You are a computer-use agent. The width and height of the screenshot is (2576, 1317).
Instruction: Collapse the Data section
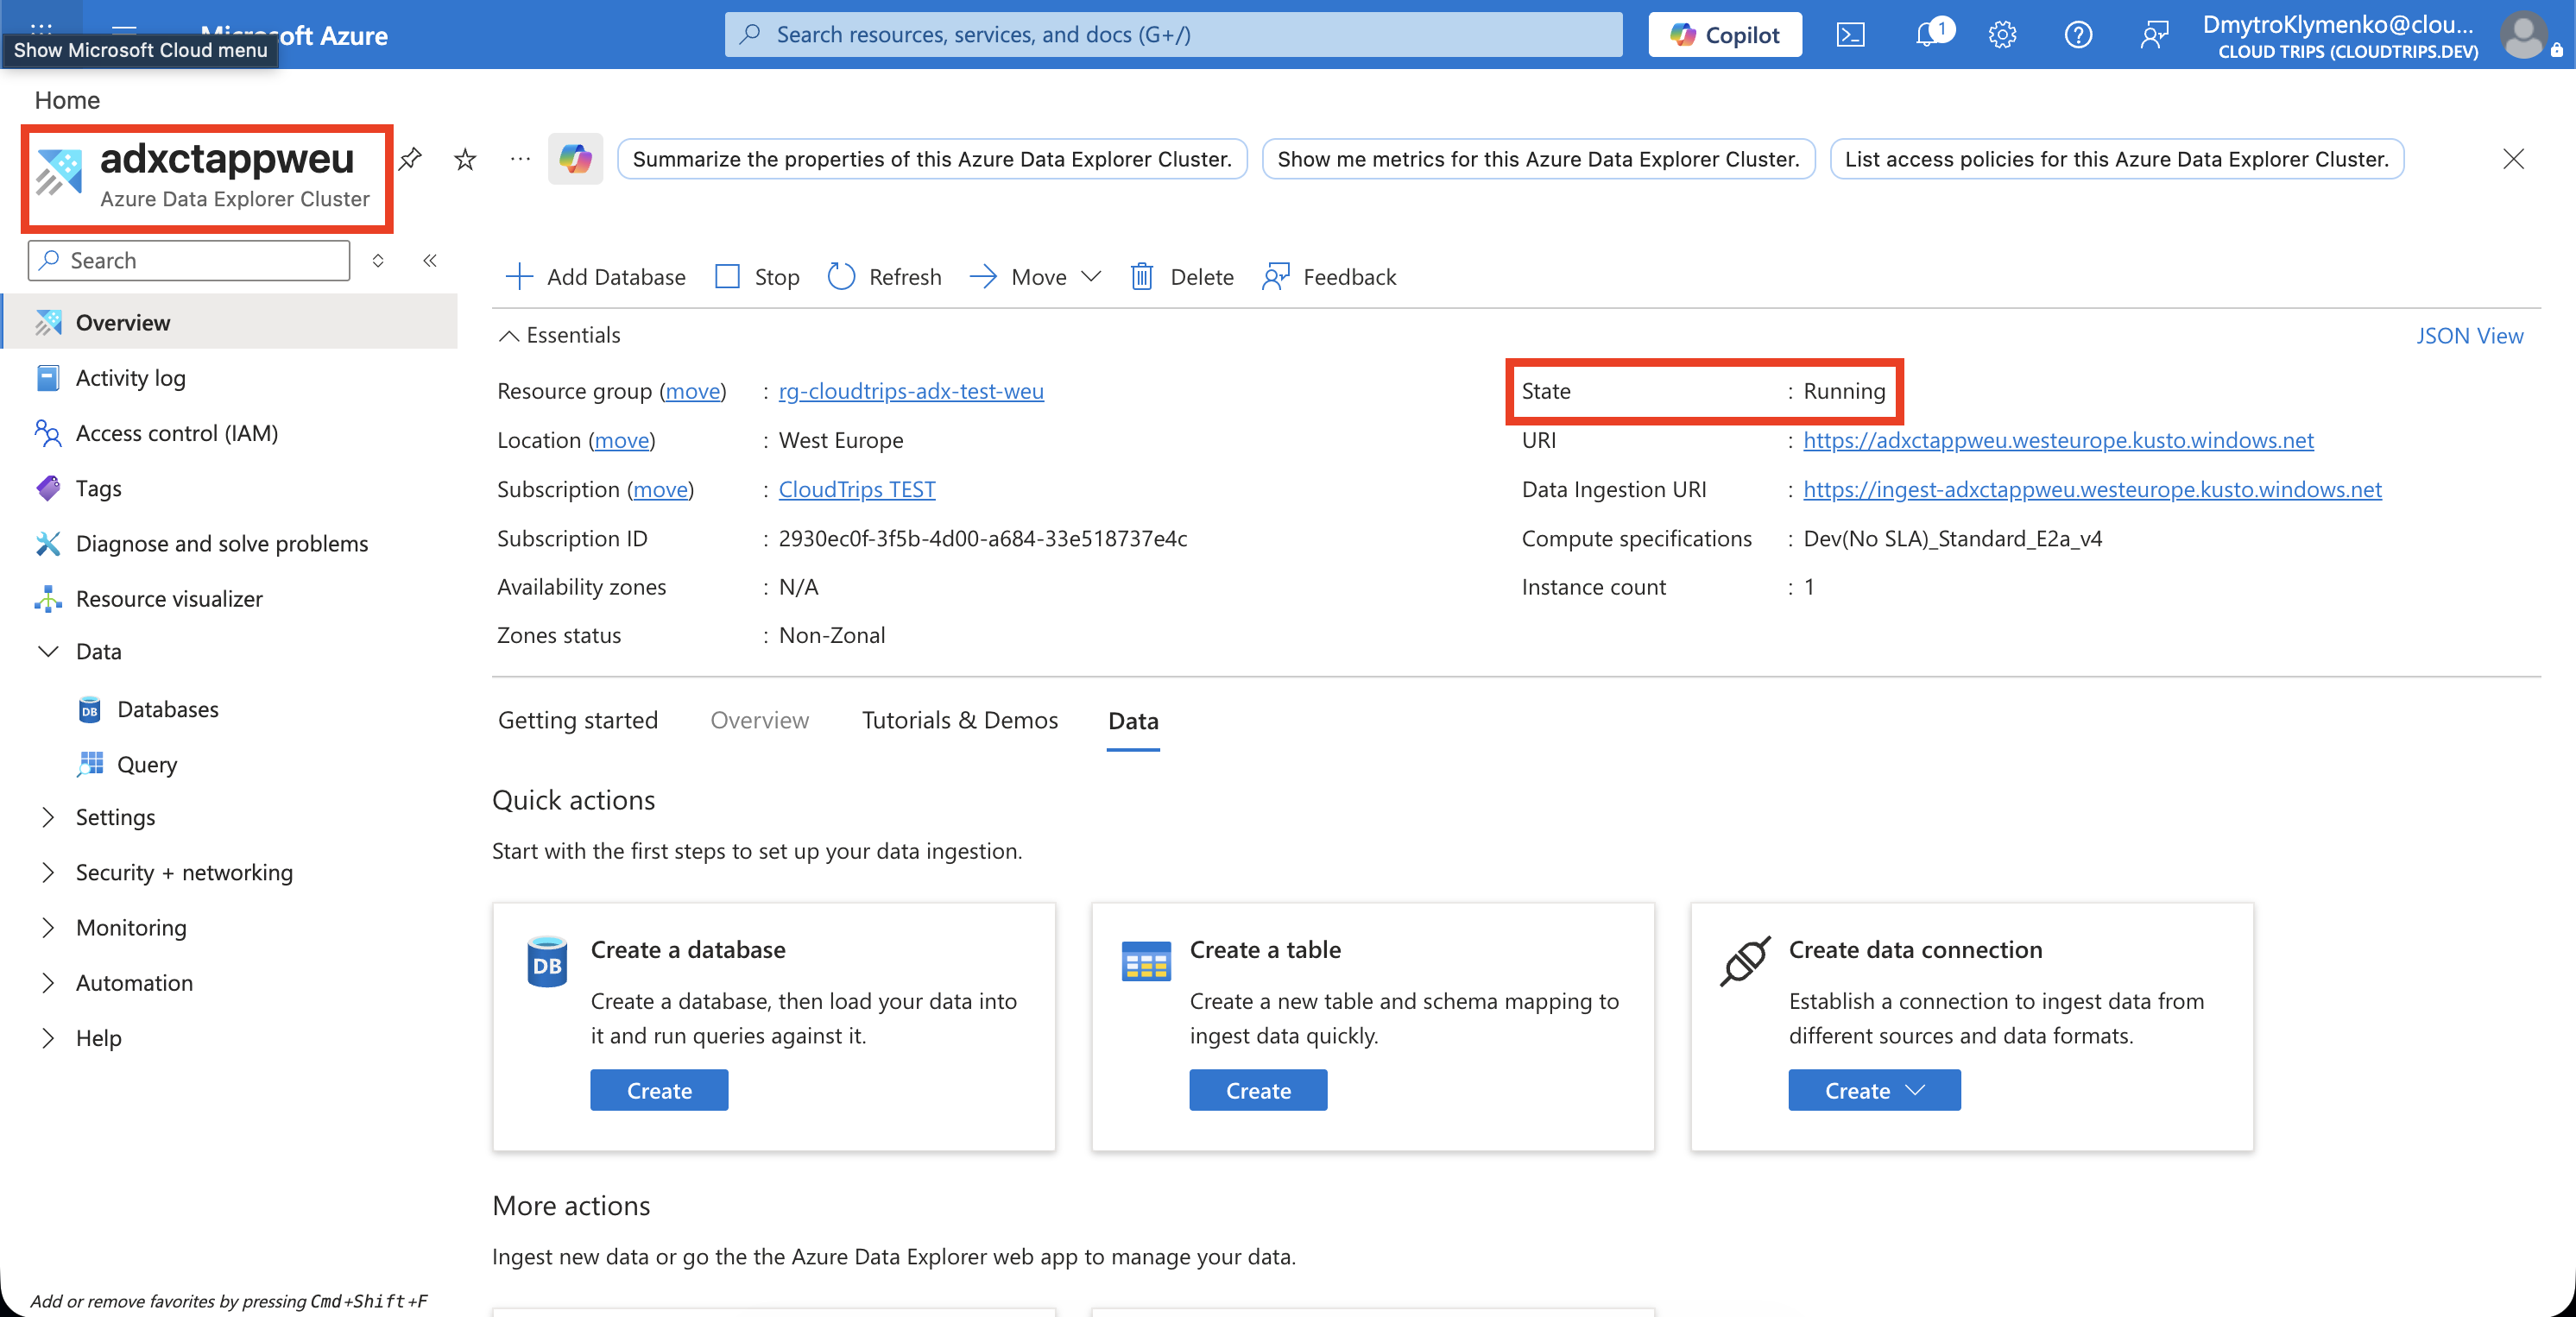tap(47, 651)
